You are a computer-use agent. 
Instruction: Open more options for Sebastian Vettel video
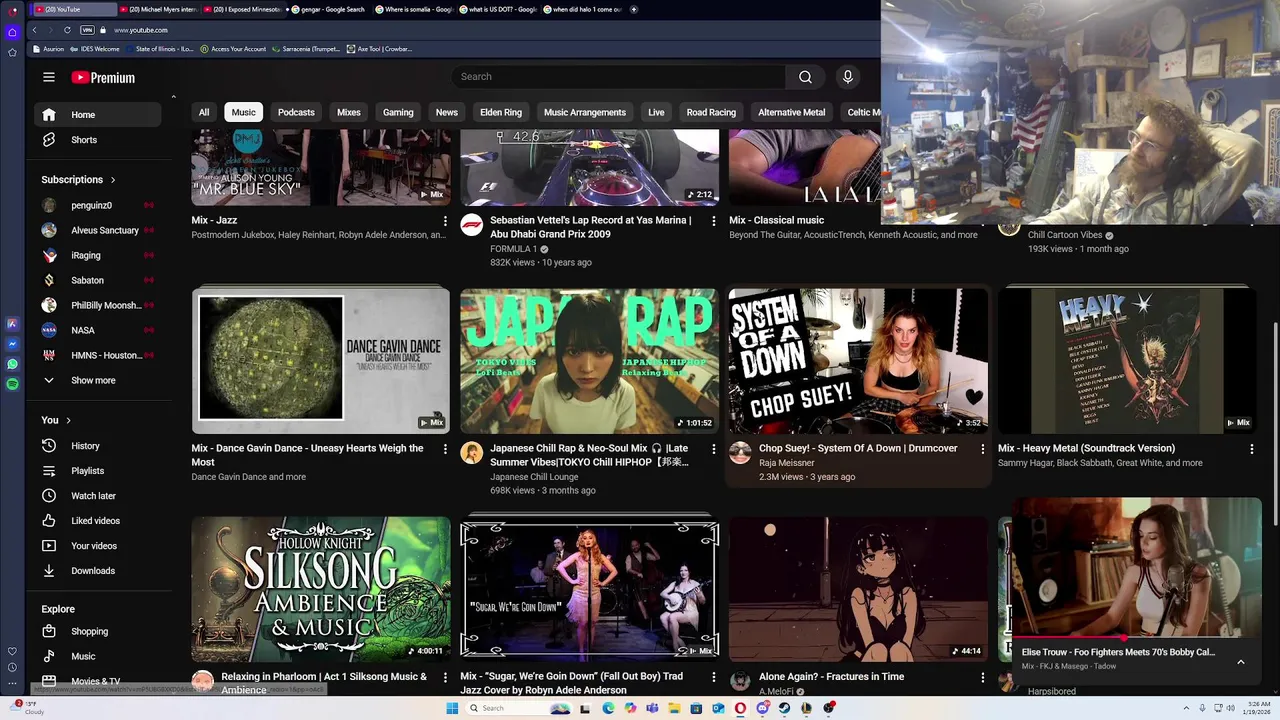pyautogui.click(x=714, y=221)
